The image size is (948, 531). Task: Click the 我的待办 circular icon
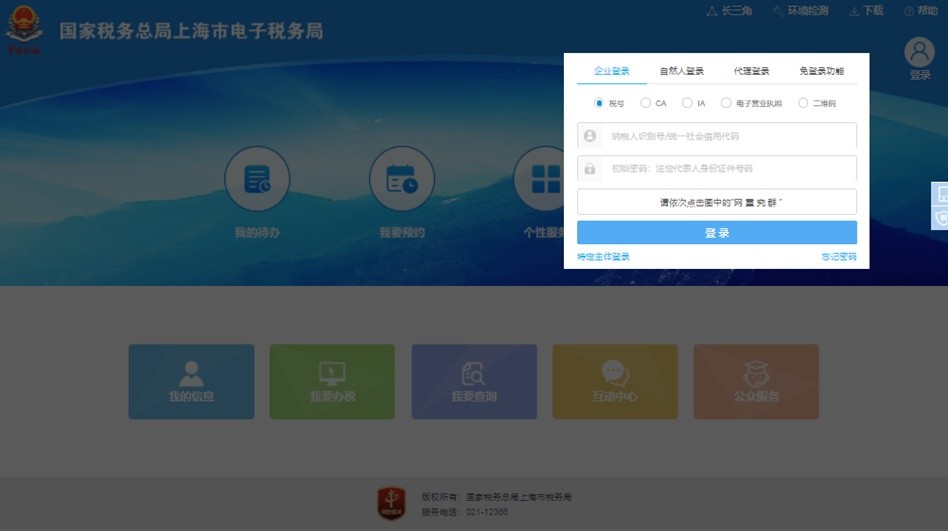click(x=257, y=180)
